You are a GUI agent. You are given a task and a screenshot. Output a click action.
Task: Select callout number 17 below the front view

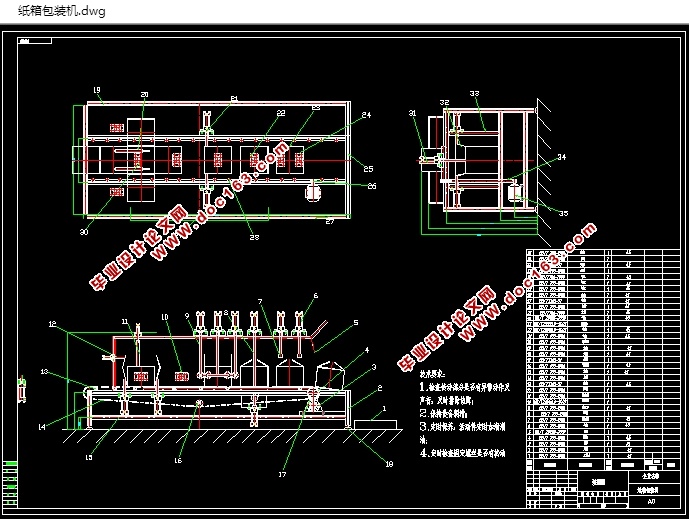click(282, 474)
